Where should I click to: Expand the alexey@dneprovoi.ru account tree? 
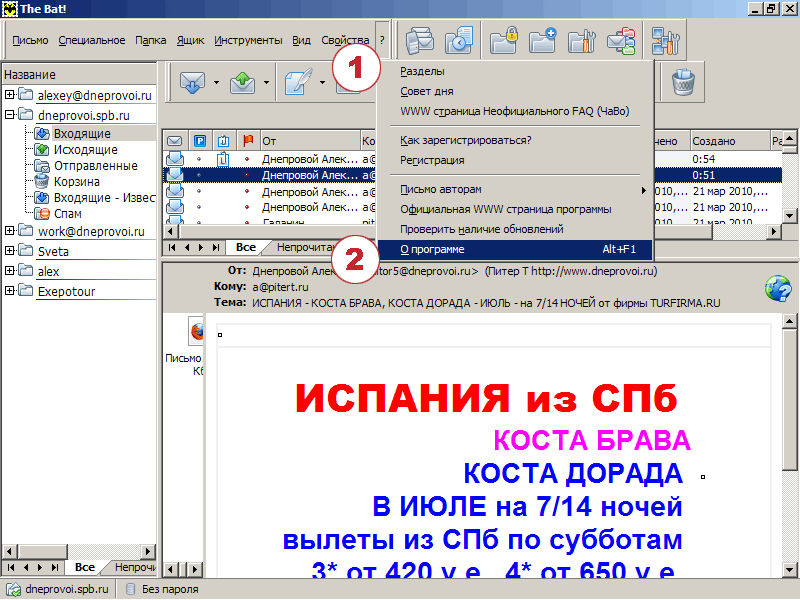[10, 95]
